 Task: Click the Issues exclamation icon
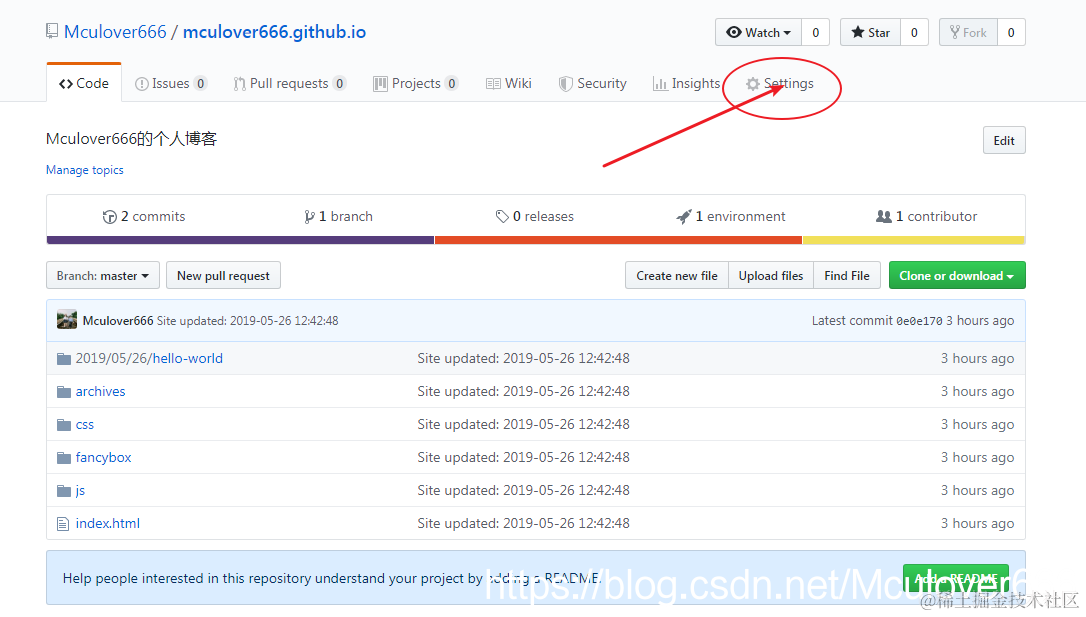coord(141,84)
